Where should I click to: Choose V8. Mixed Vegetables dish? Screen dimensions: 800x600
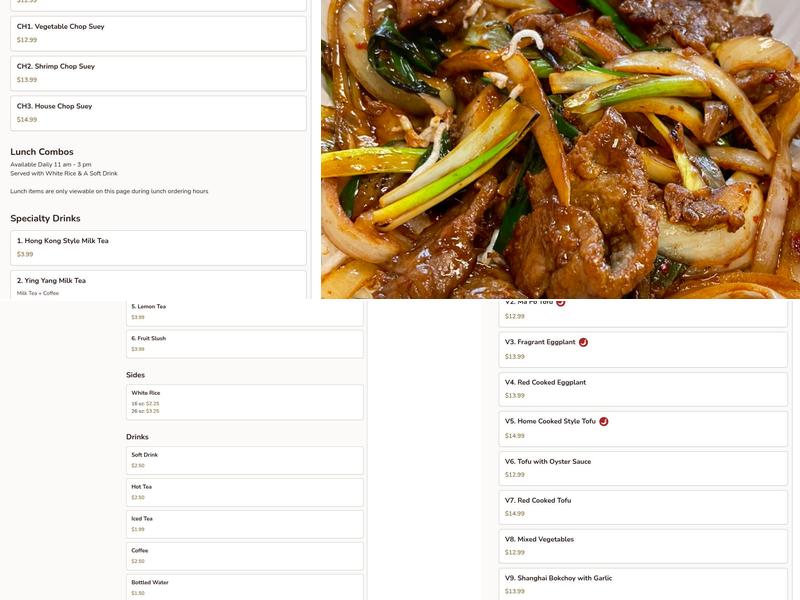click(x=643, y=546)
